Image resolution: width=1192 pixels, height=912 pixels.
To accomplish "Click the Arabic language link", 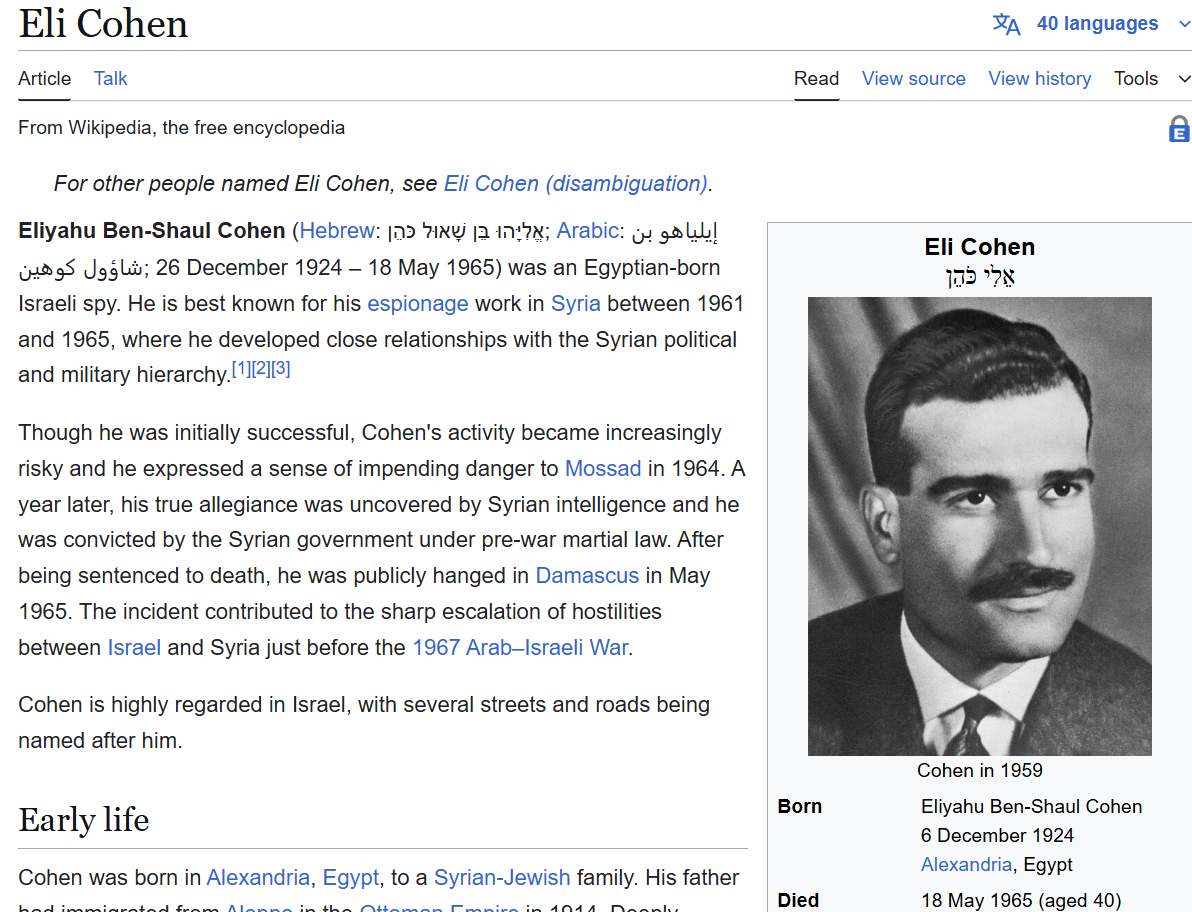I will [588, 230].
